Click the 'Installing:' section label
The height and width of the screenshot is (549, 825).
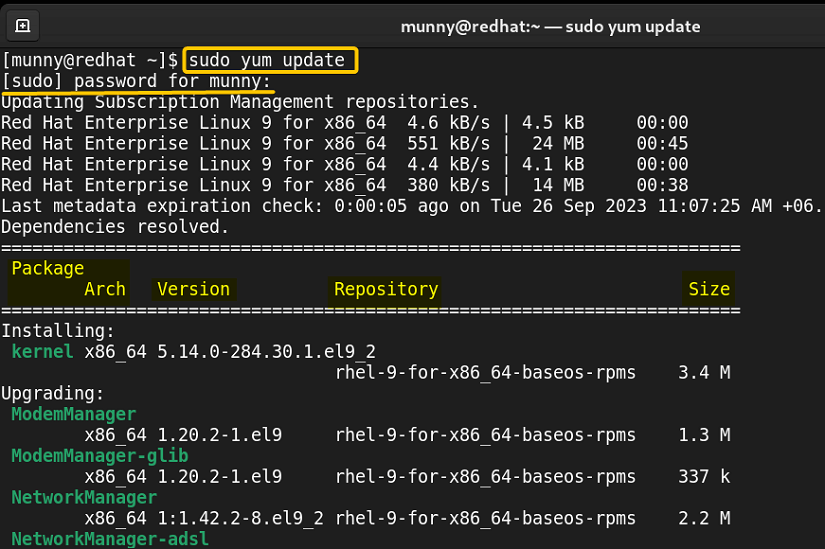[58, 331]
